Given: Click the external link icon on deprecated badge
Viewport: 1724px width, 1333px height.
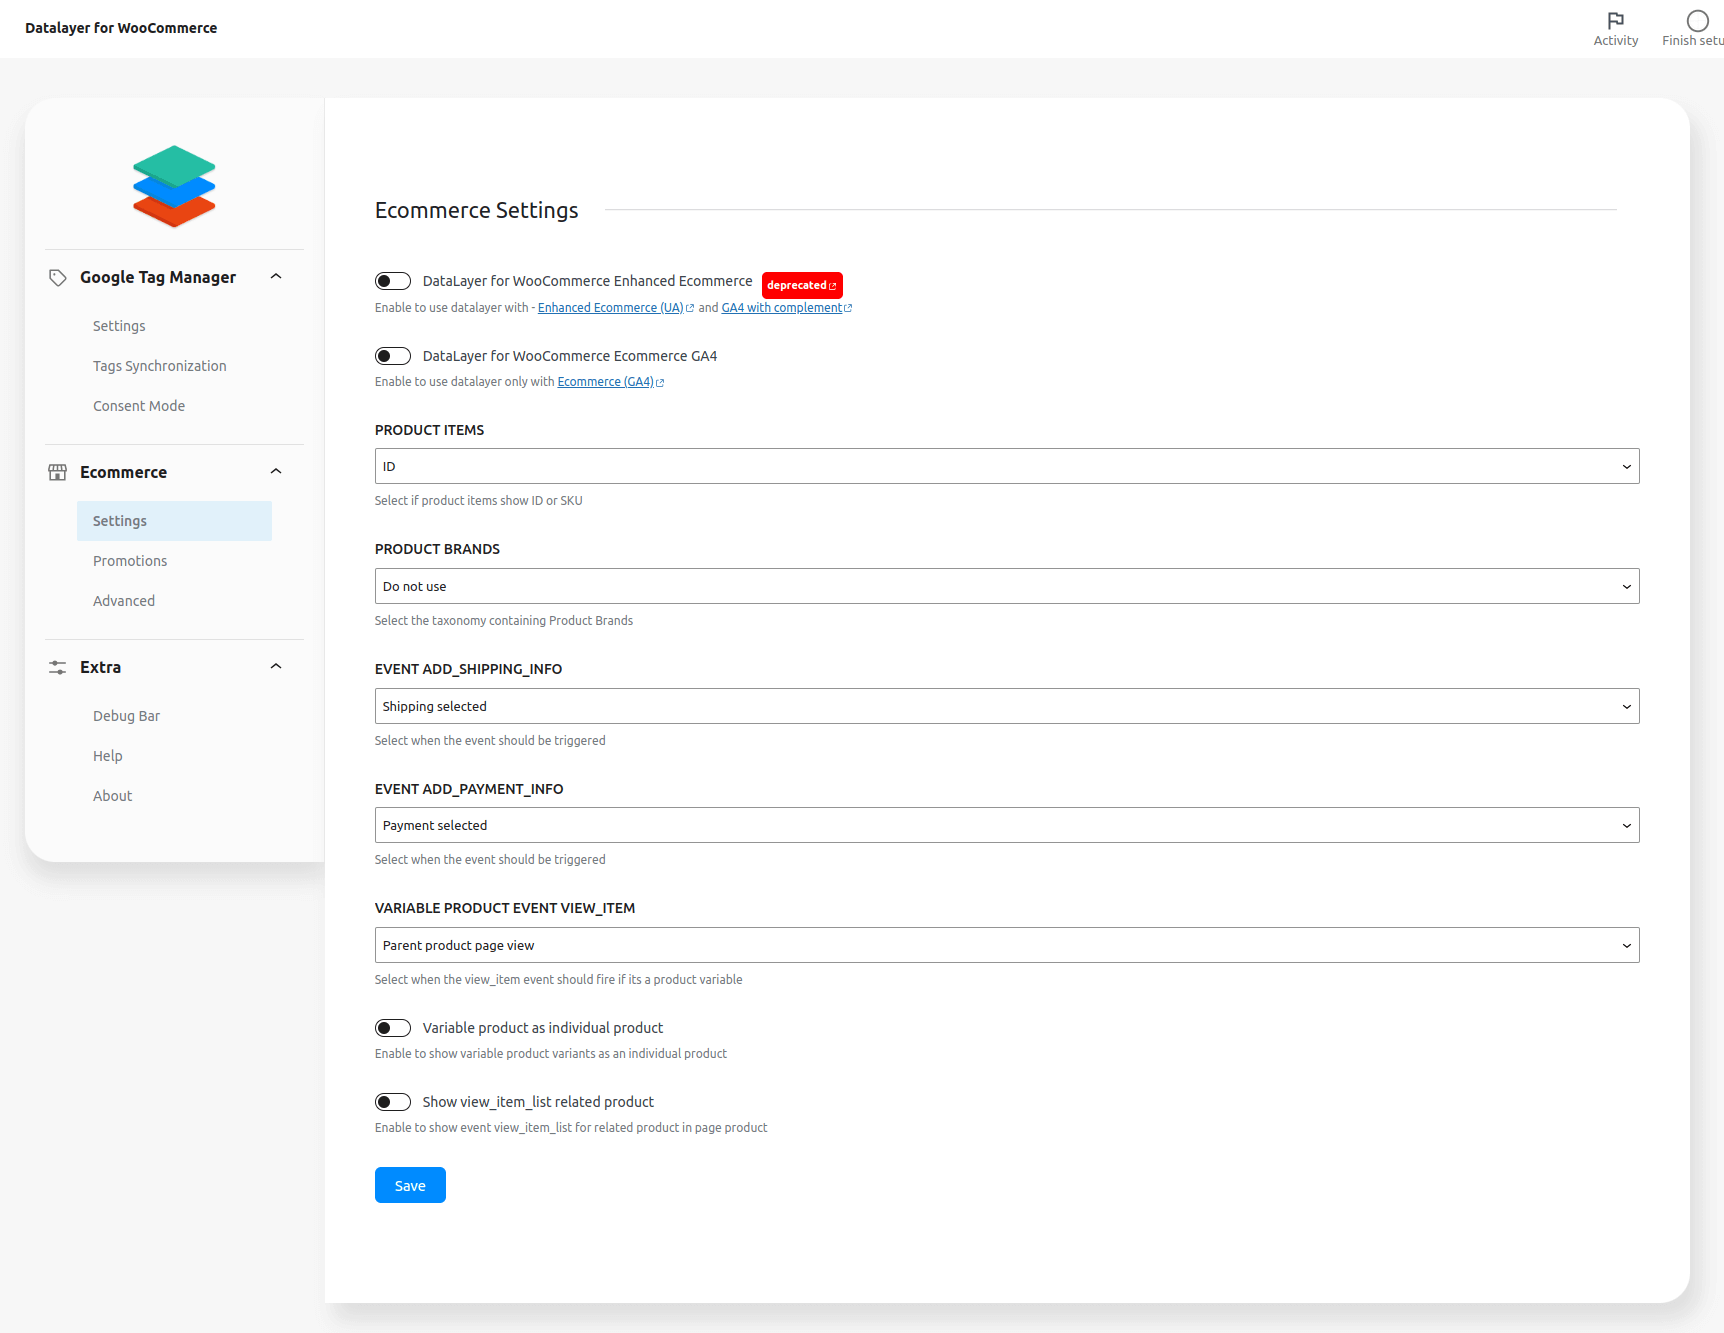Looking at the screenshot, I should click(x=833, y=285).
